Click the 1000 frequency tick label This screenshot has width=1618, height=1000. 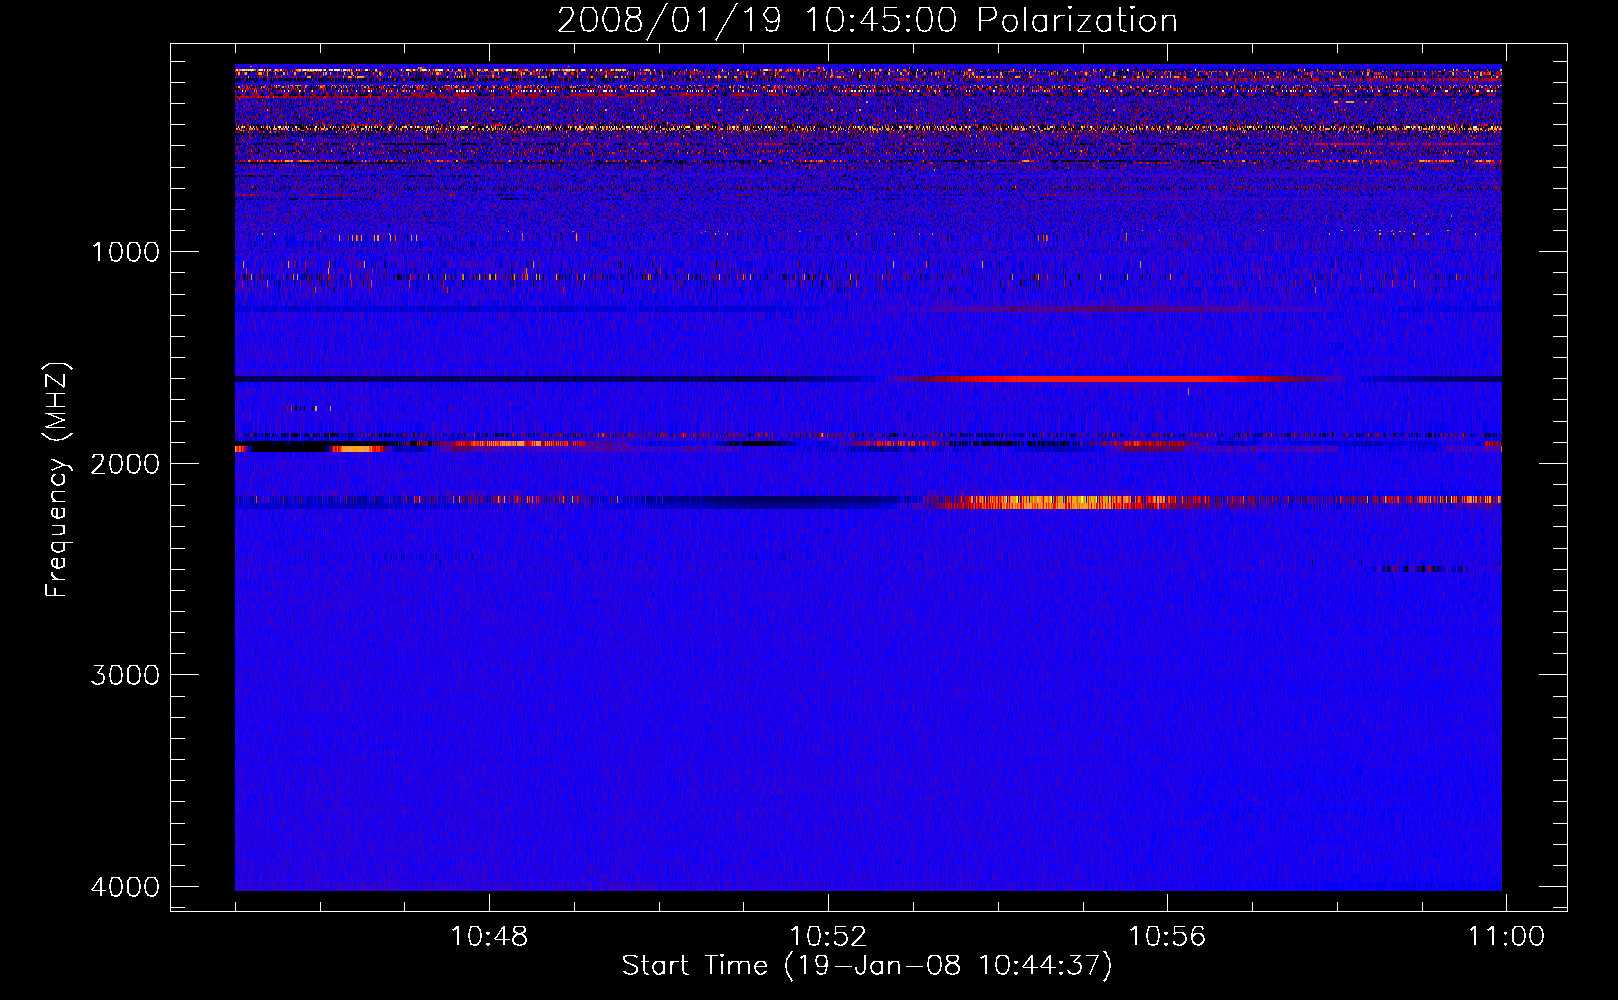[125, 251]
